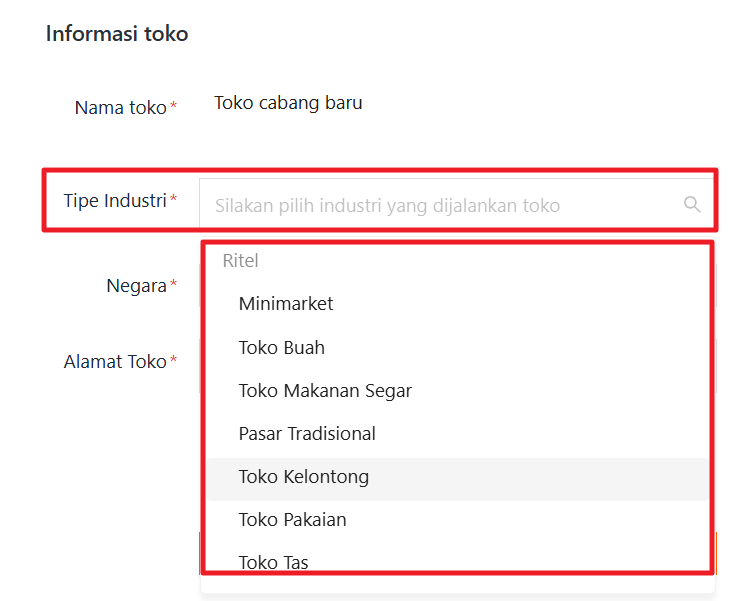Screen dimensions: 746x601
Task: Click the required asterisk beside Tipe Industri
Action: pos(173,200)
